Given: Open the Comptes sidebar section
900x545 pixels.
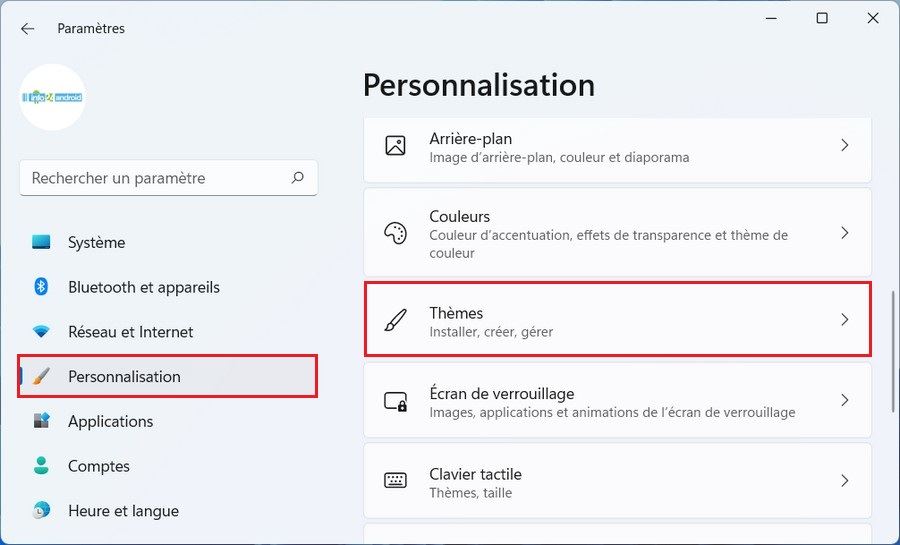Looking at the screenshot, I should (x=99, y=466).
